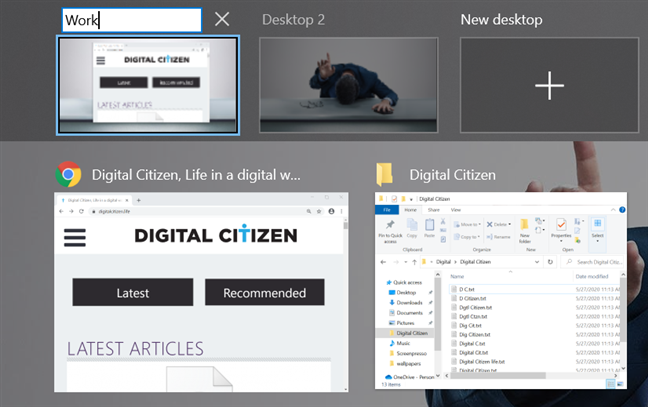Click the "New desktop" label
648x407 pixels.
(x=501, y=19)
